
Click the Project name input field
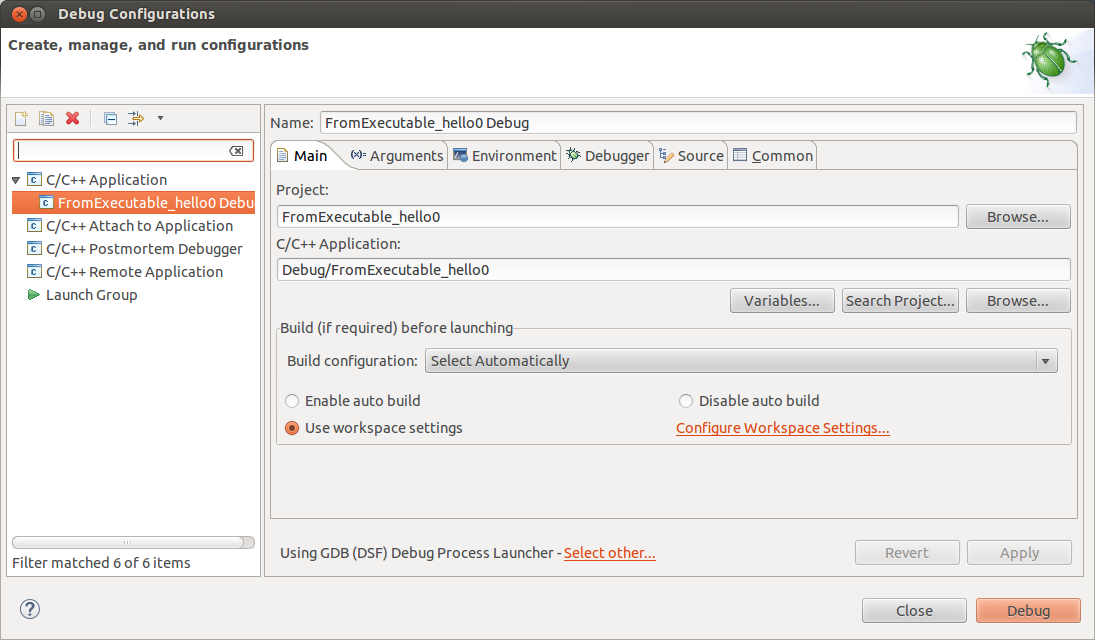tap(616, 216)
